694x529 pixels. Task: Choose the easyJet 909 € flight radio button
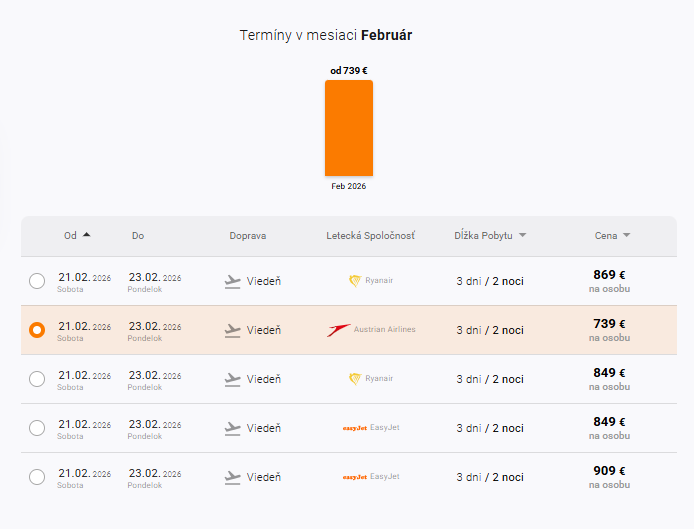[37, 477]
